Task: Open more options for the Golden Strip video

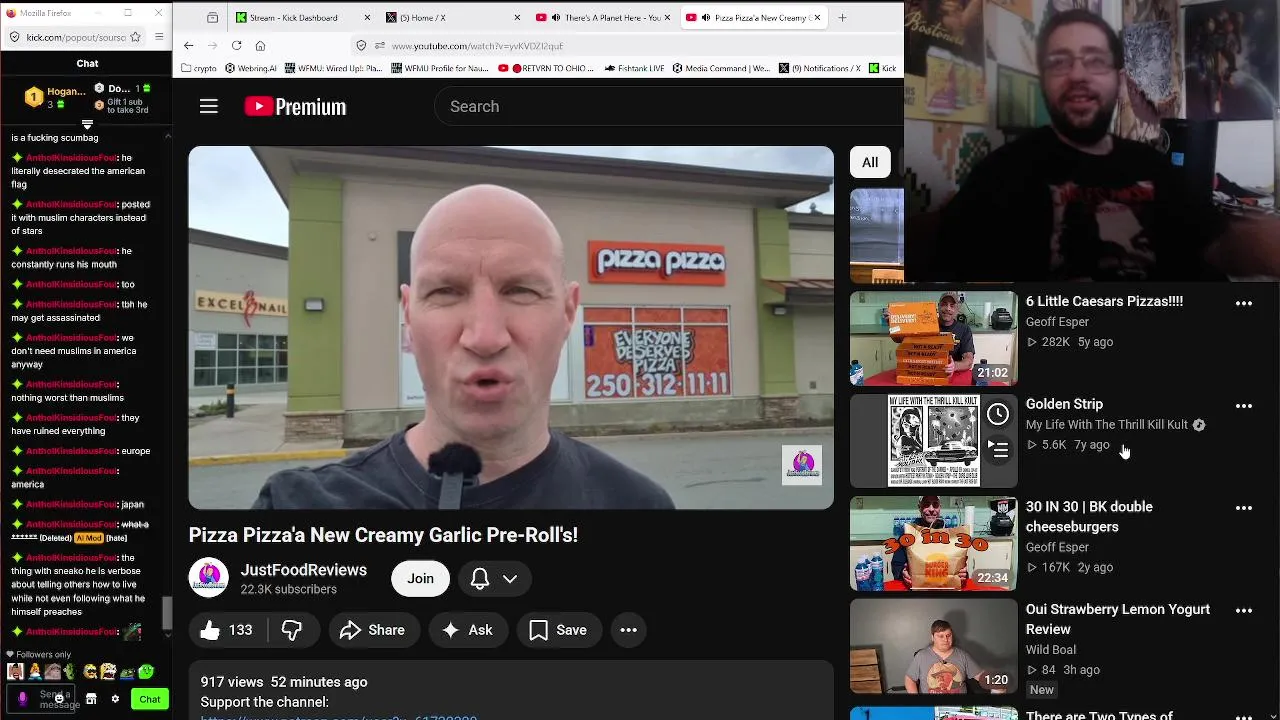Action: coord(1244,406)
